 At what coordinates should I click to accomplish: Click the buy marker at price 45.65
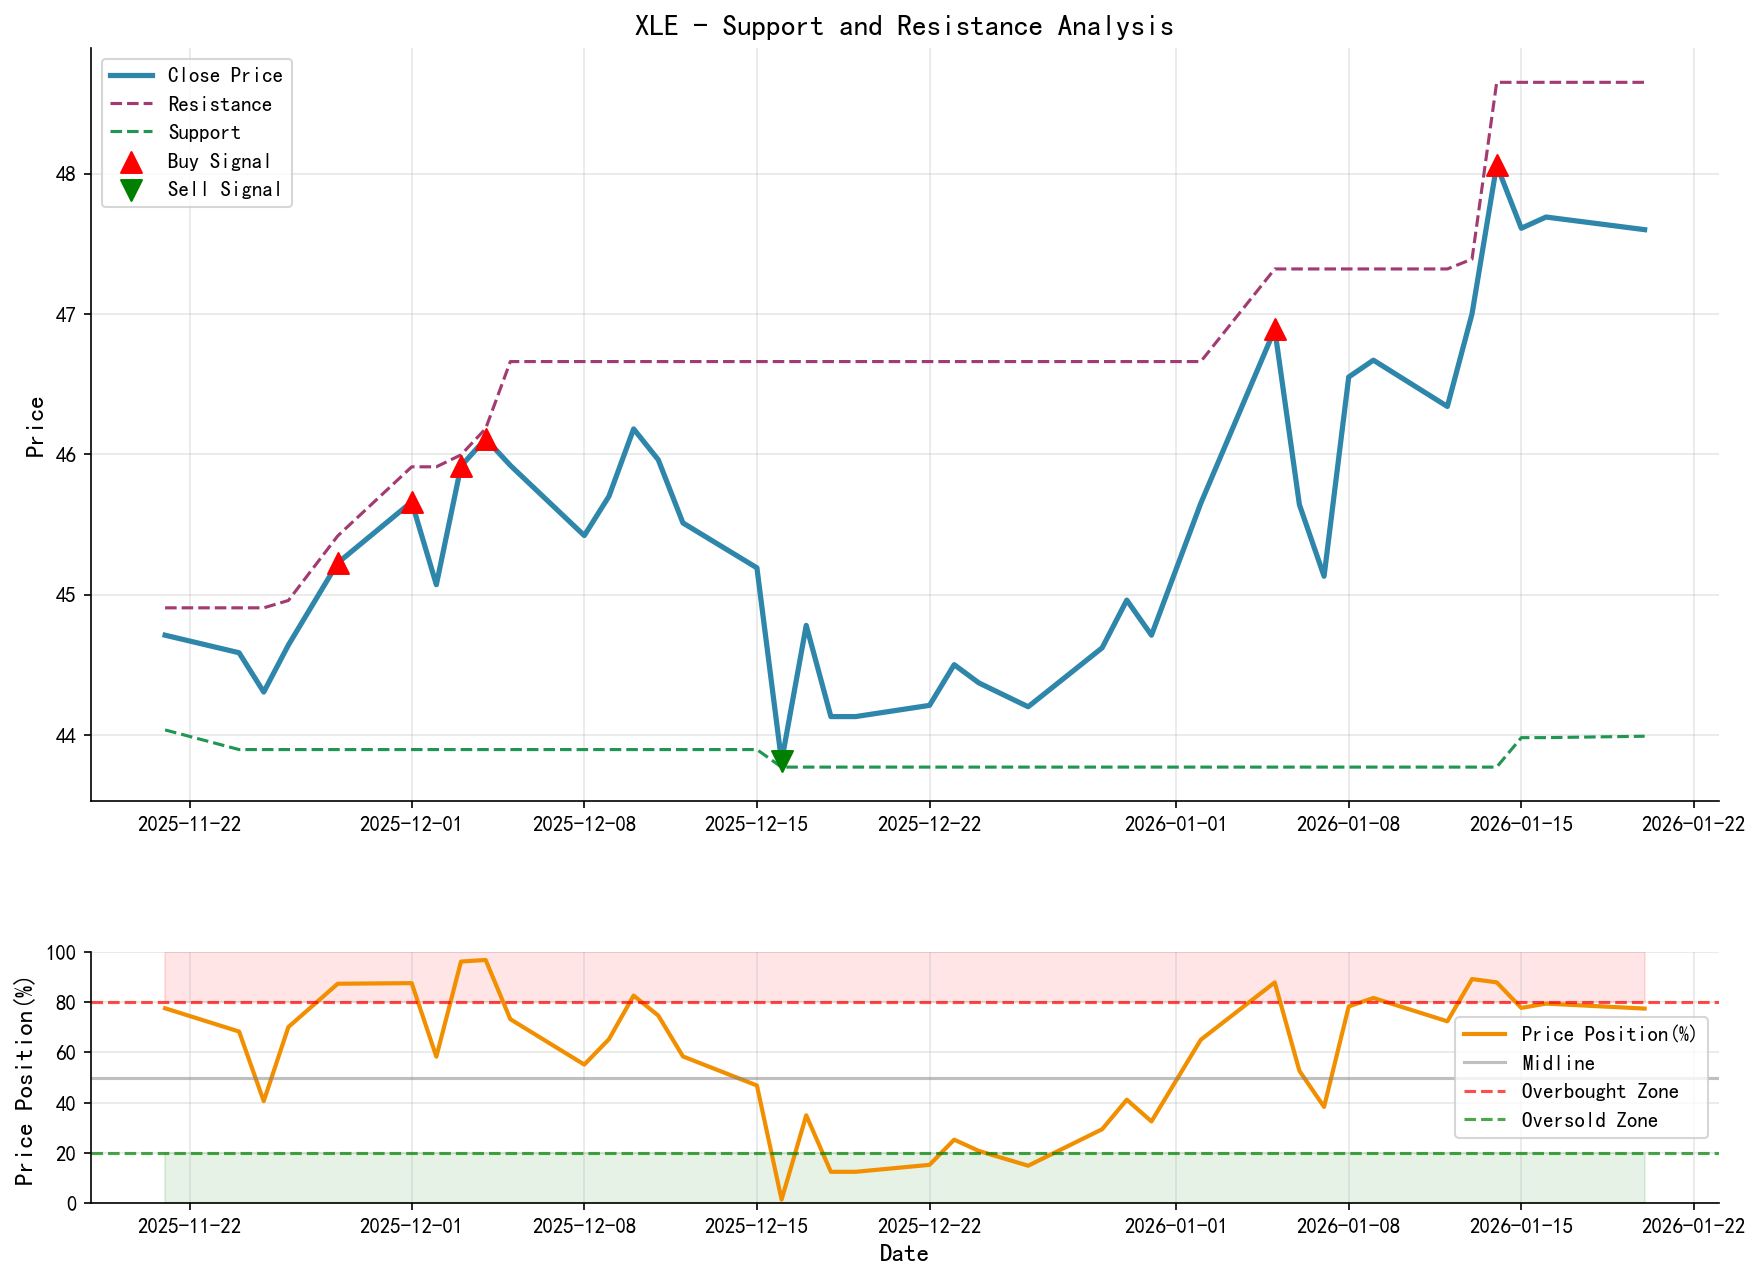coord(413,504)
